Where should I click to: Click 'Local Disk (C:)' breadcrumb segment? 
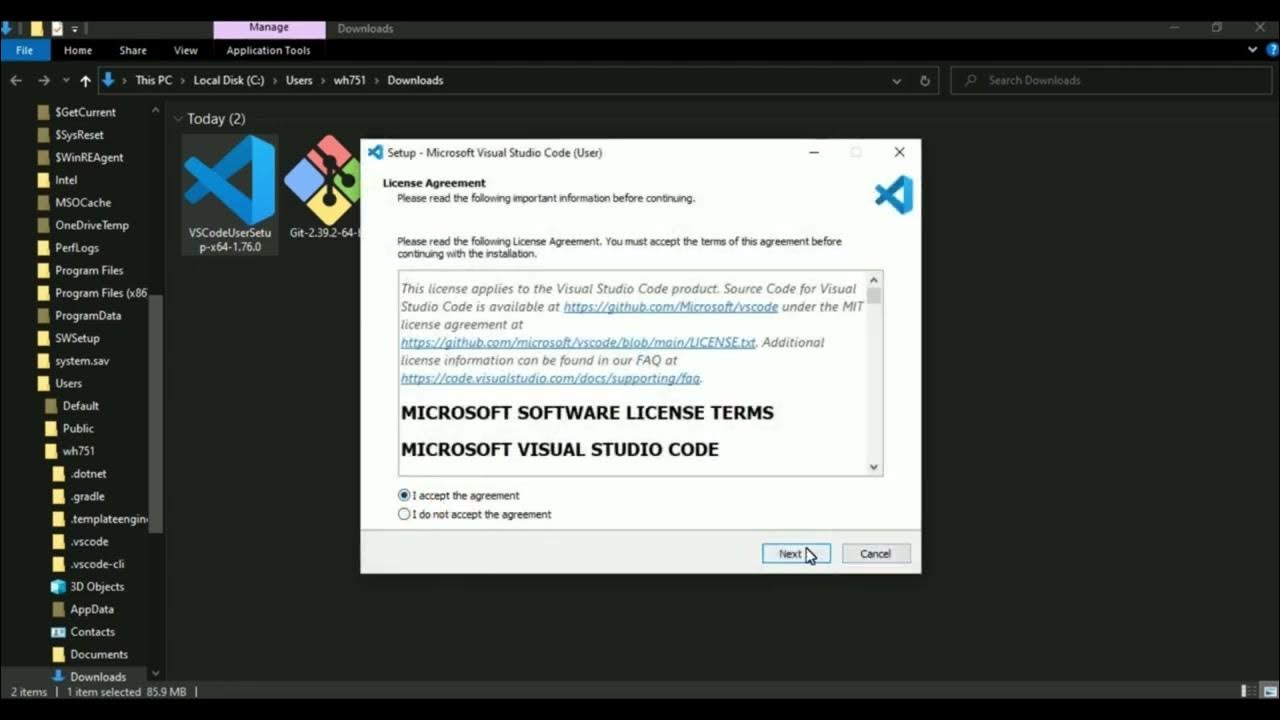(230, 80)
